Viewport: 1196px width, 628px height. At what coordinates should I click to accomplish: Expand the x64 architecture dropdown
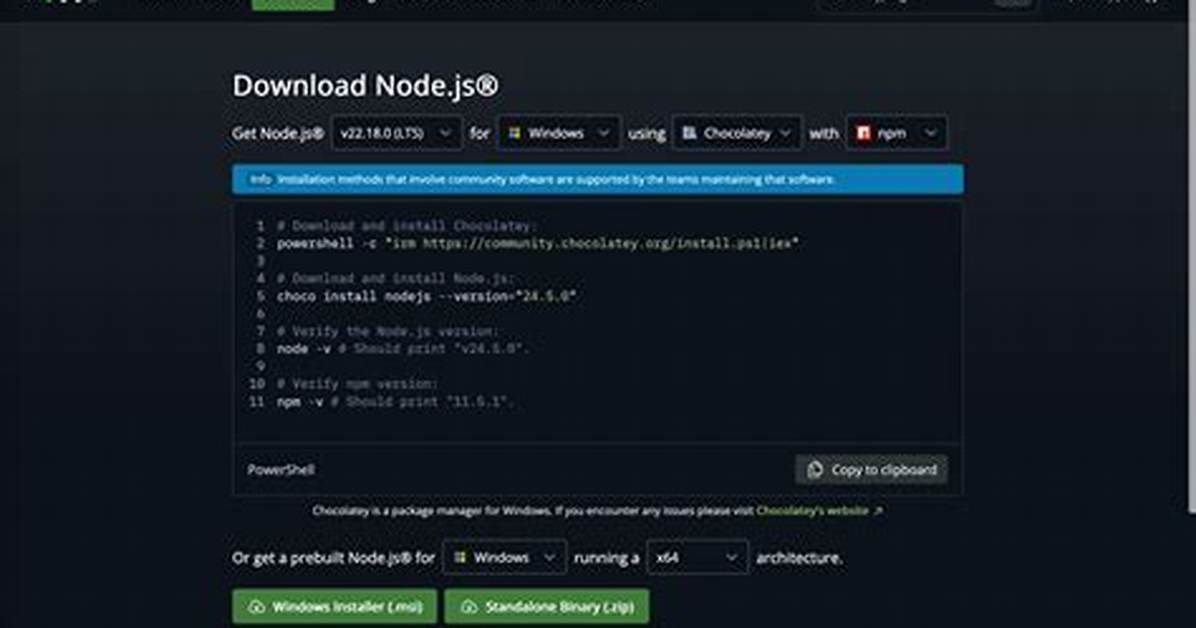697,558
